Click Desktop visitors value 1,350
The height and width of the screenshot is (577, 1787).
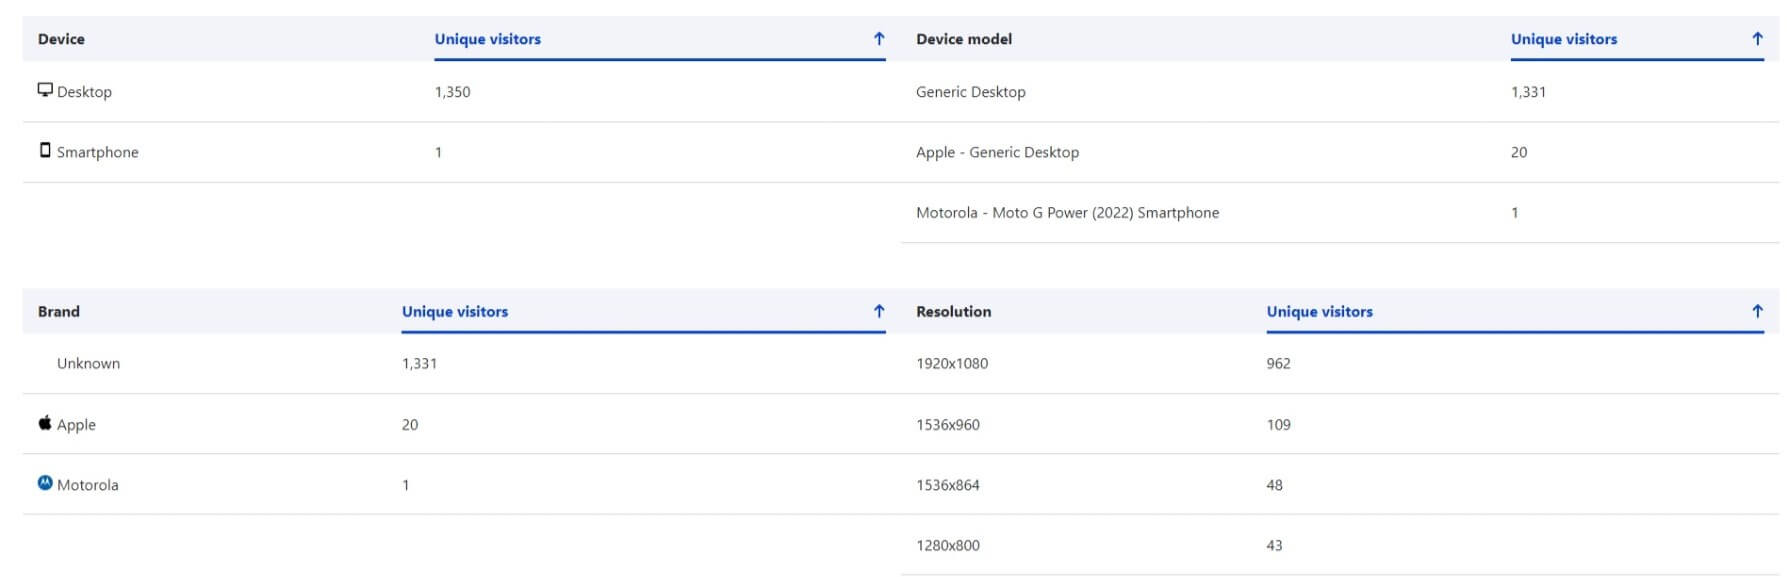(452, 92)
